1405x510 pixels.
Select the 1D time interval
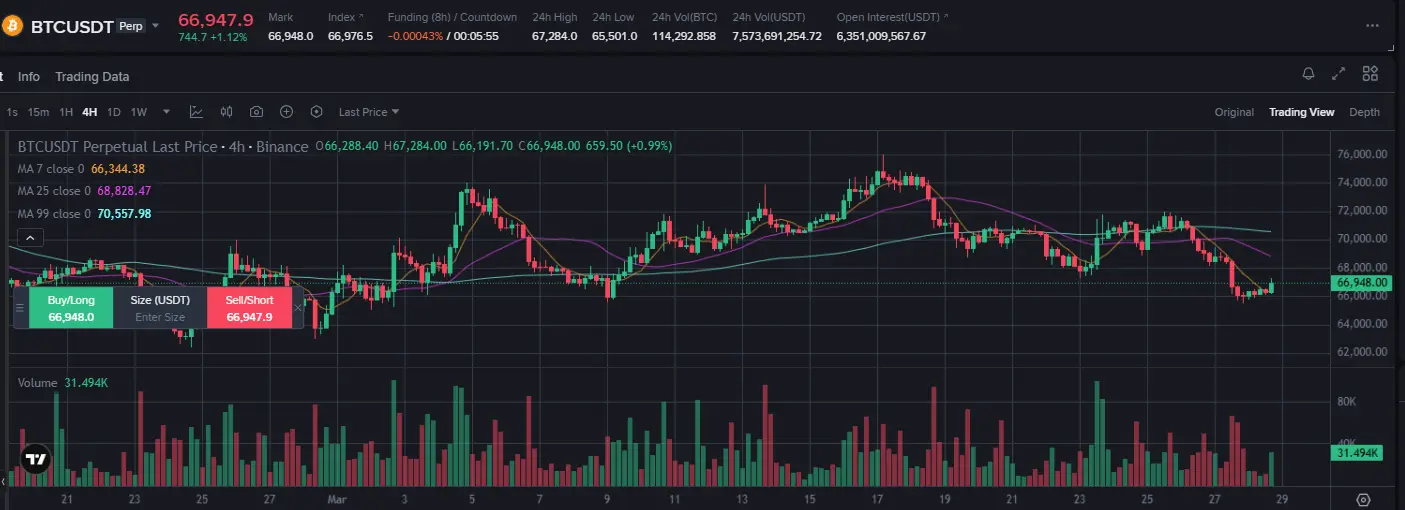(114, 112)
